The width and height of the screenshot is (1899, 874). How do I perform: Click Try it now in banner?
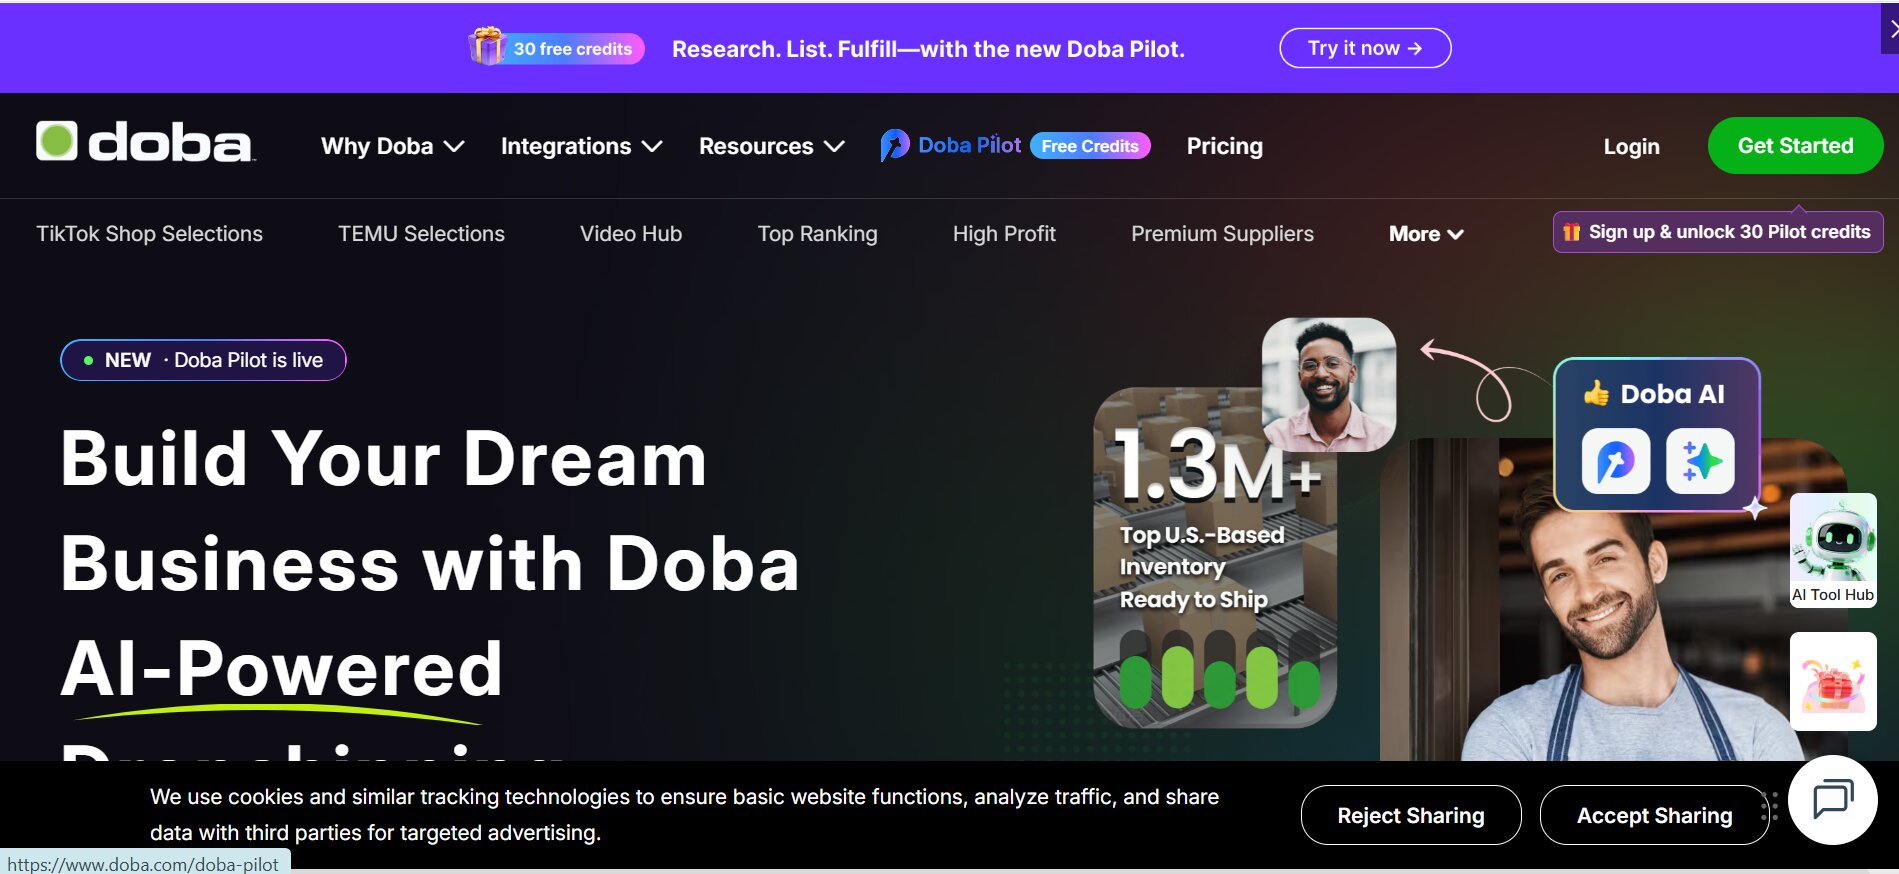1365,48
